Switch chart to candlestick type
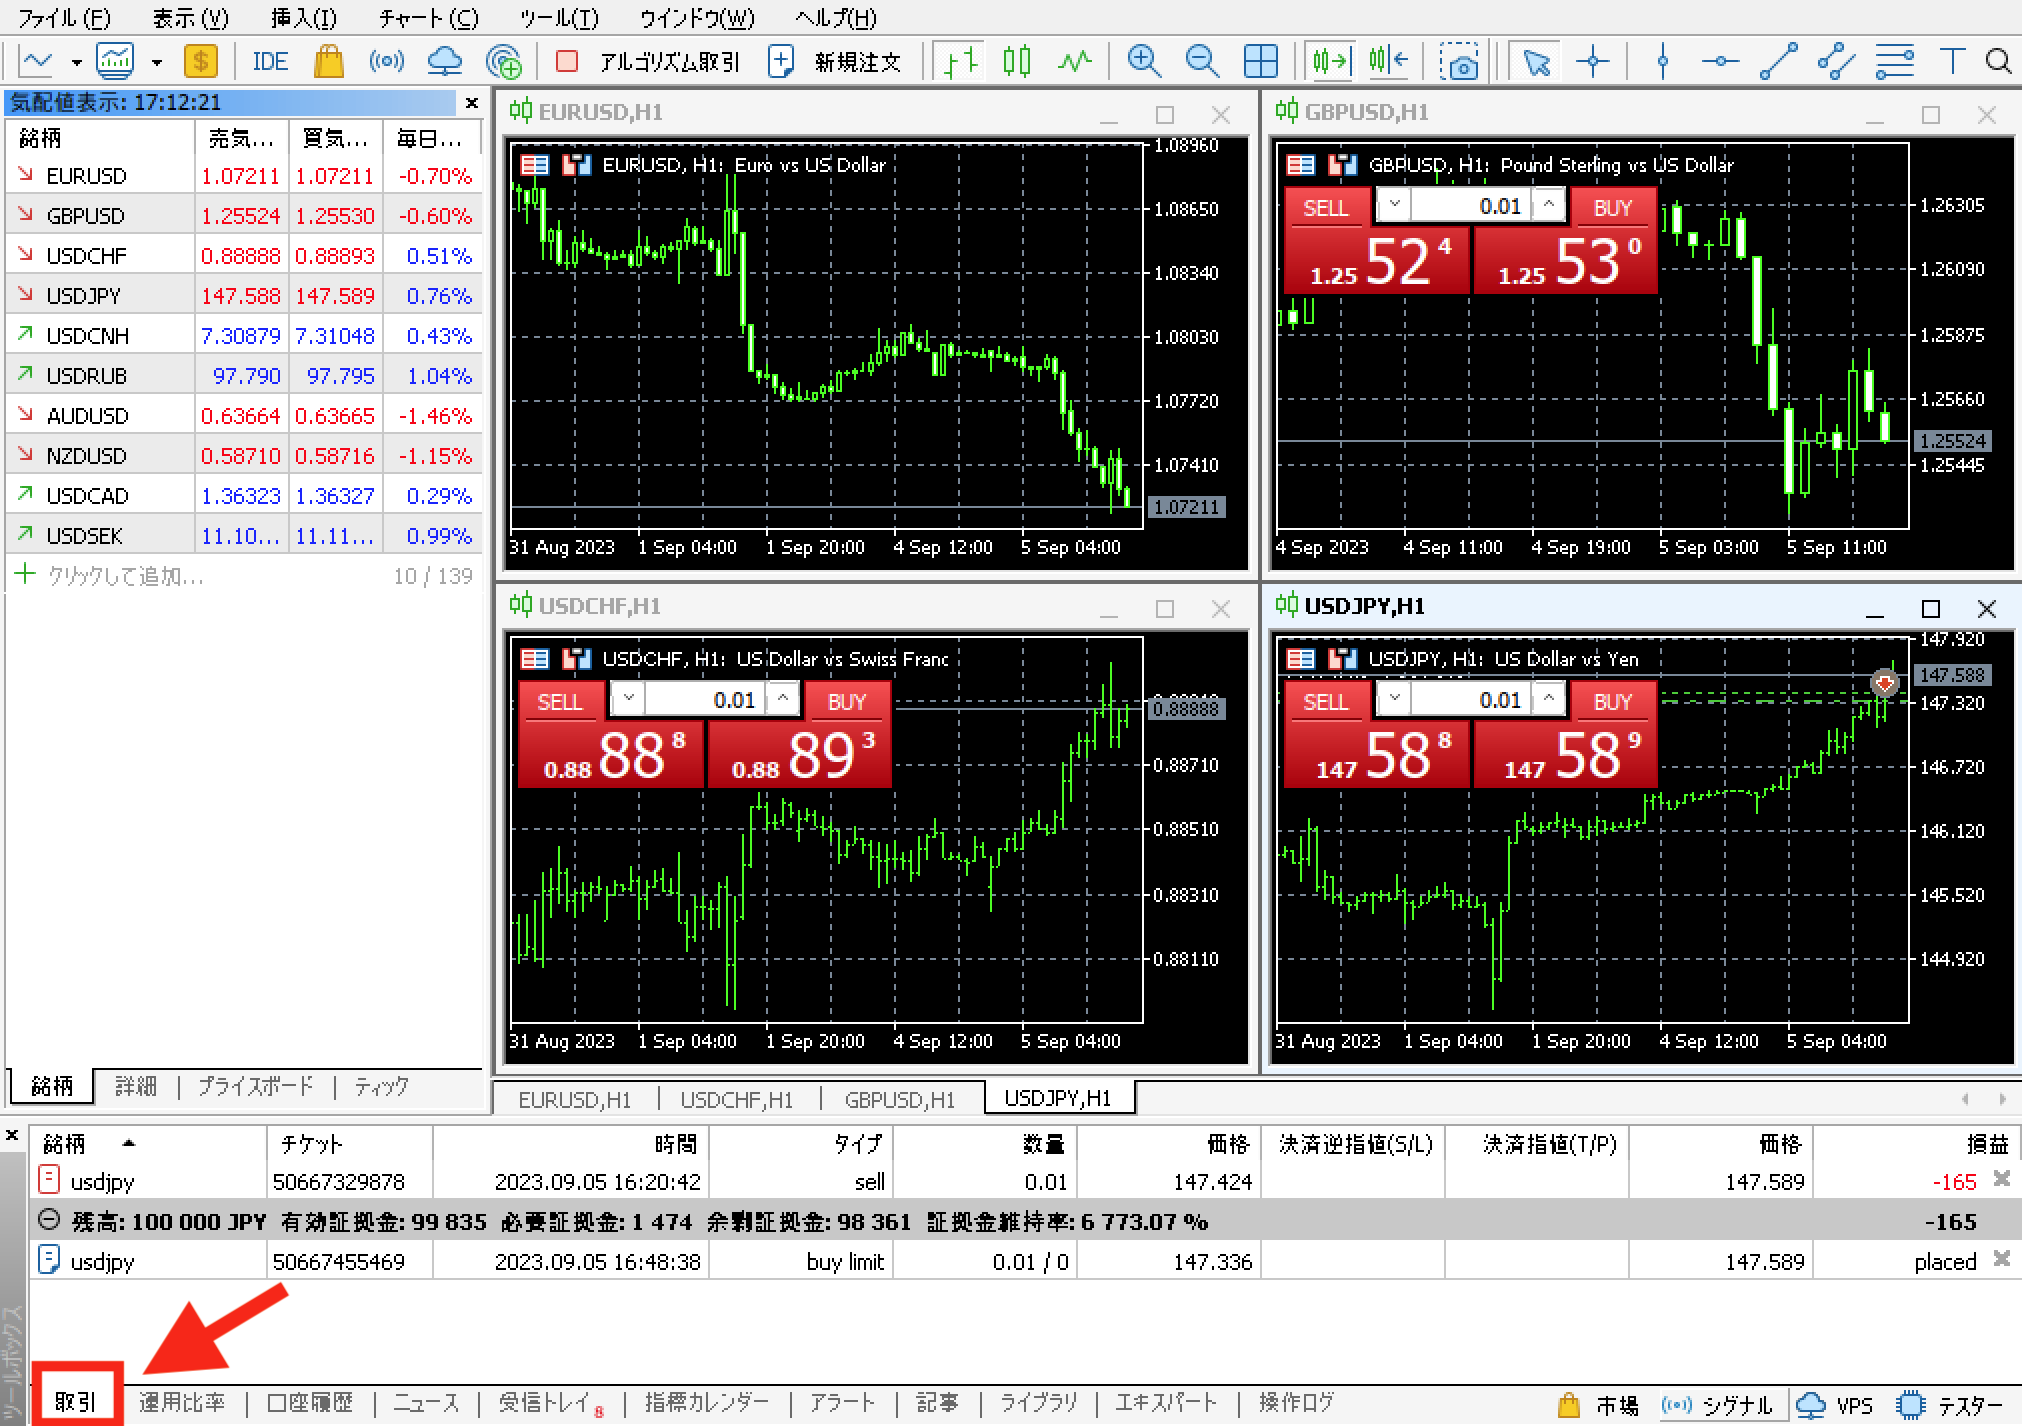2022x1426 pixels. [1017, 62]
